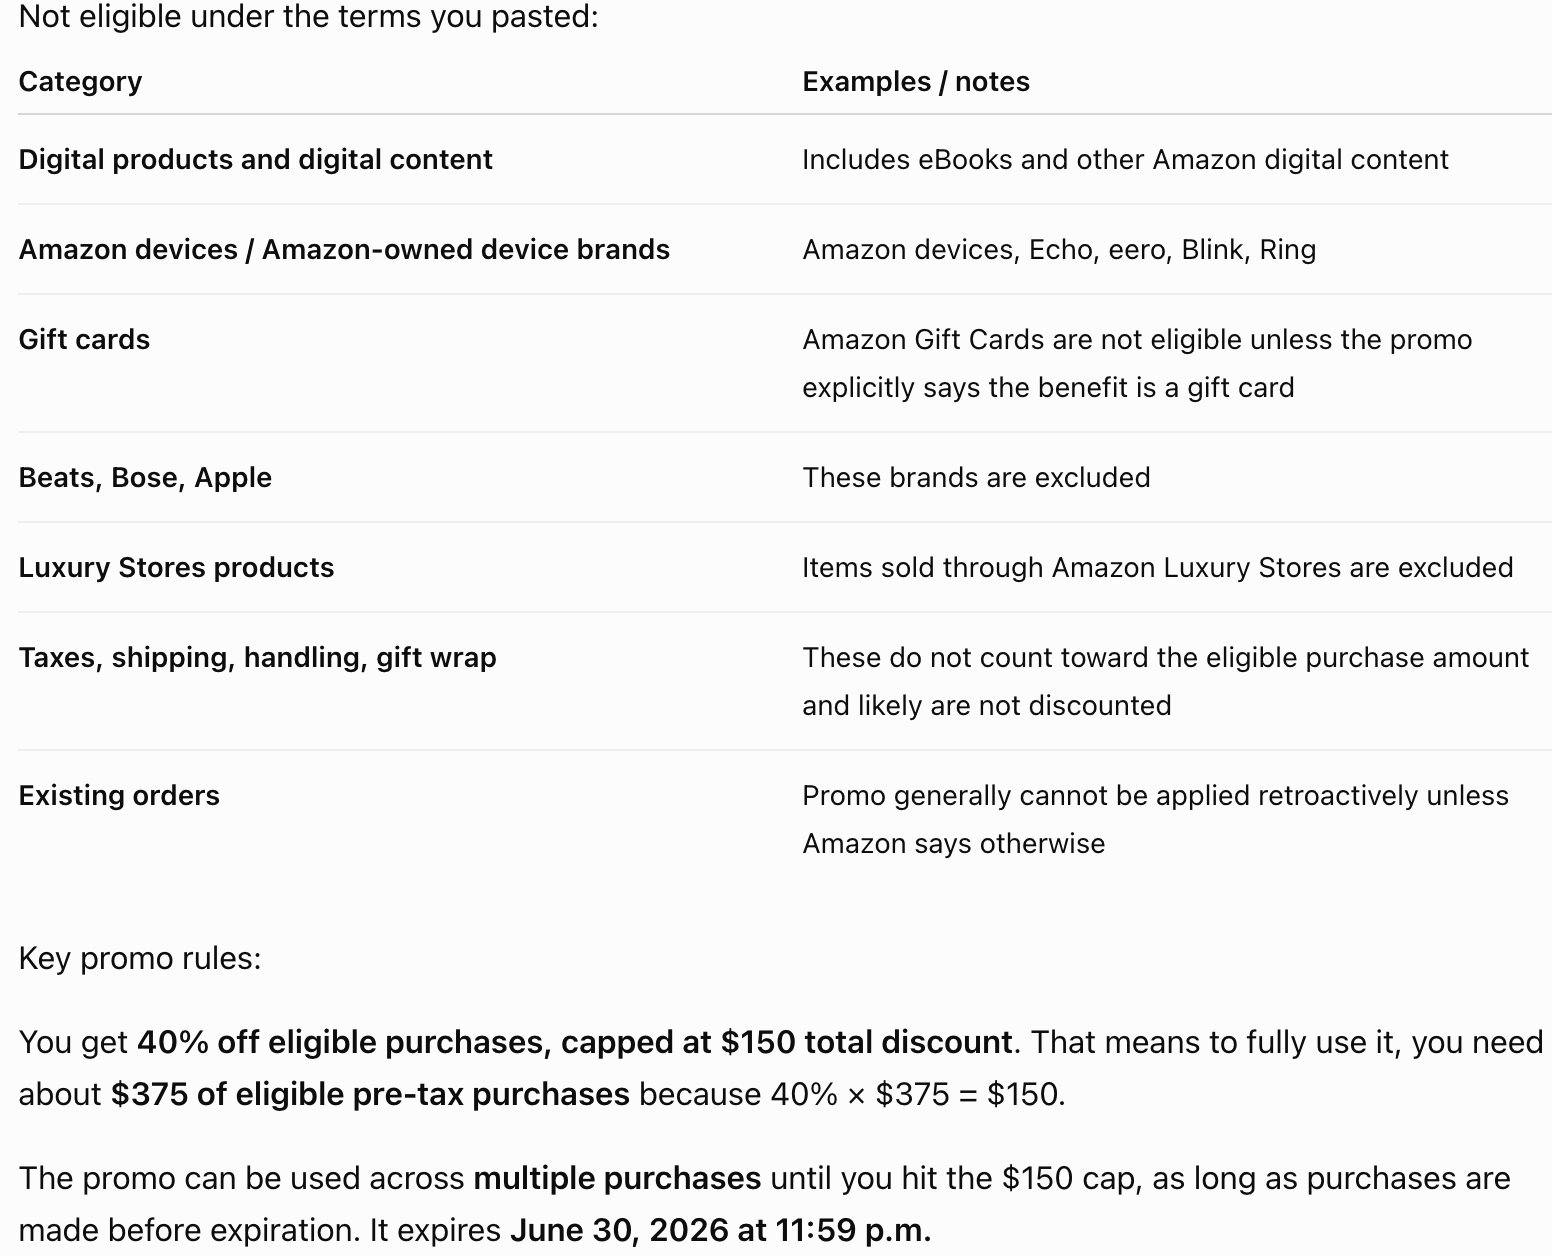The image size is (1552, 1256).
Task: Click 'Not eligible under the terms you pasted' heading
Action: click(308, 17)
